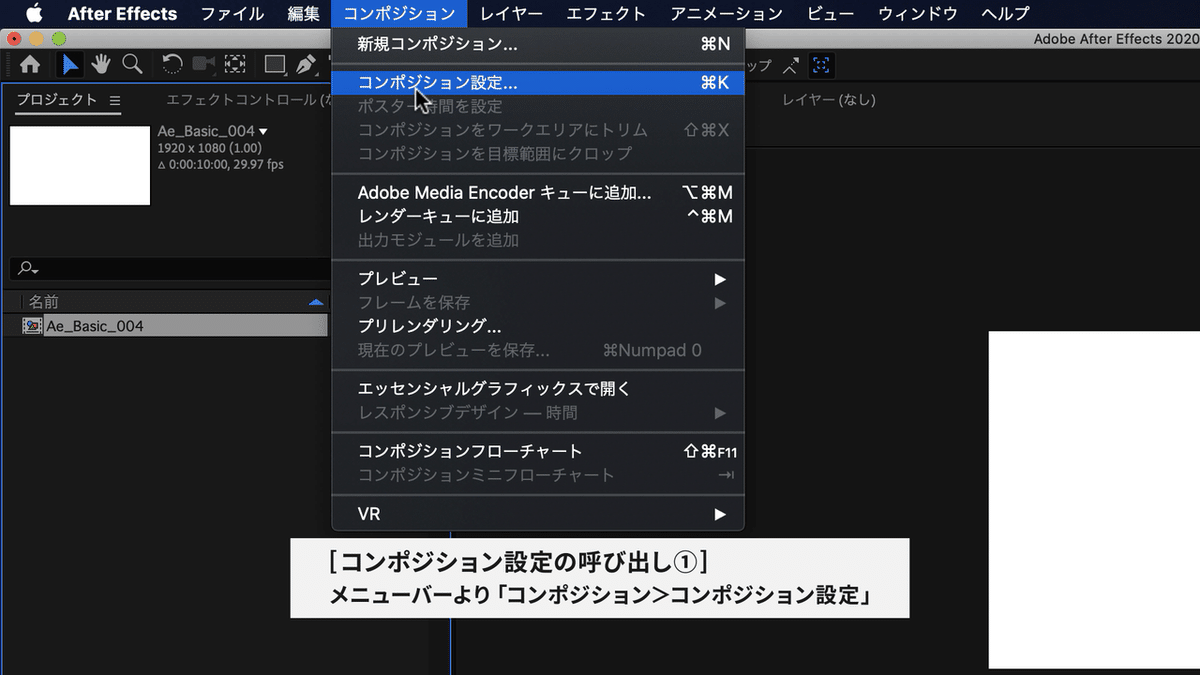Select the Hand tool
Image resolution: width=1200 pixels, height=675 pixels.
(x=101, y=65)
